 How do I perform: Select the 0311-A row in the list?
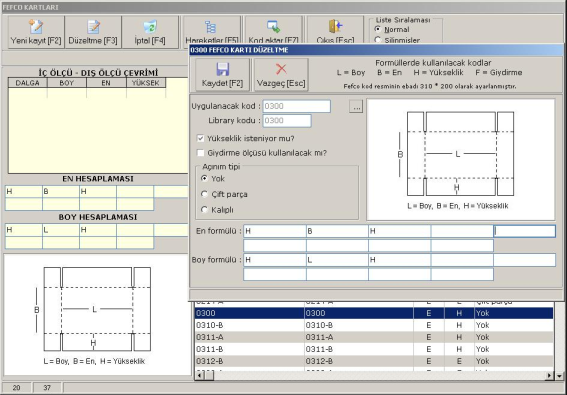click(374, 337)
